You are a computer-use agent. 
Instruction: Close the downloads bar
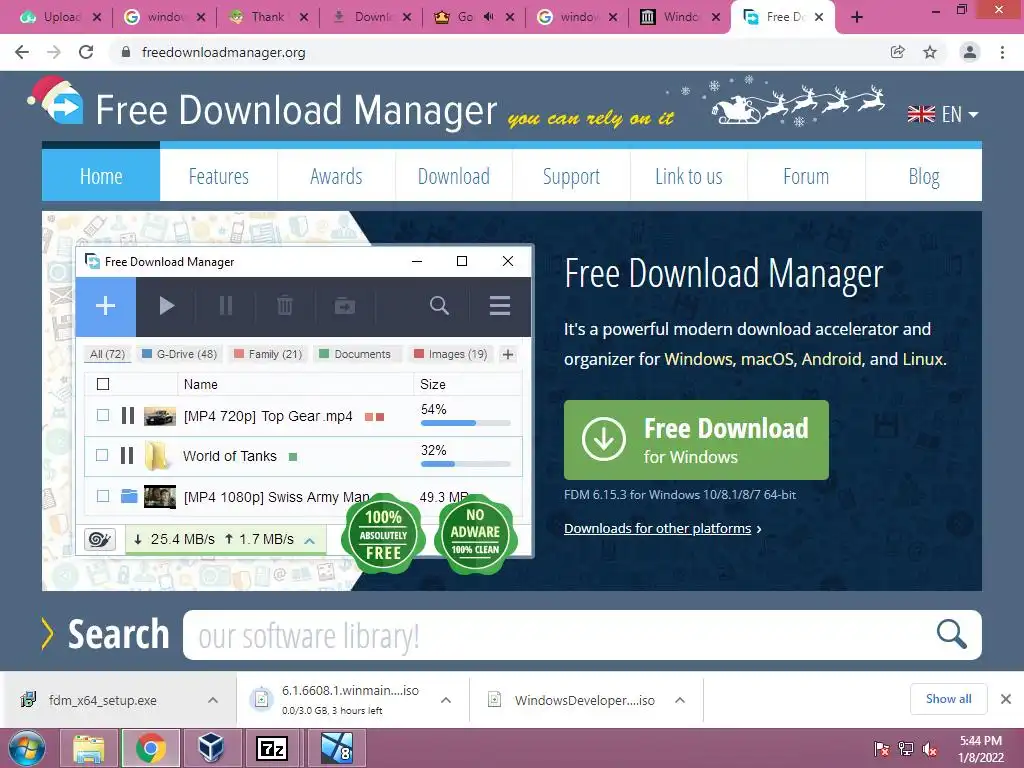[x=1006, y=699]
